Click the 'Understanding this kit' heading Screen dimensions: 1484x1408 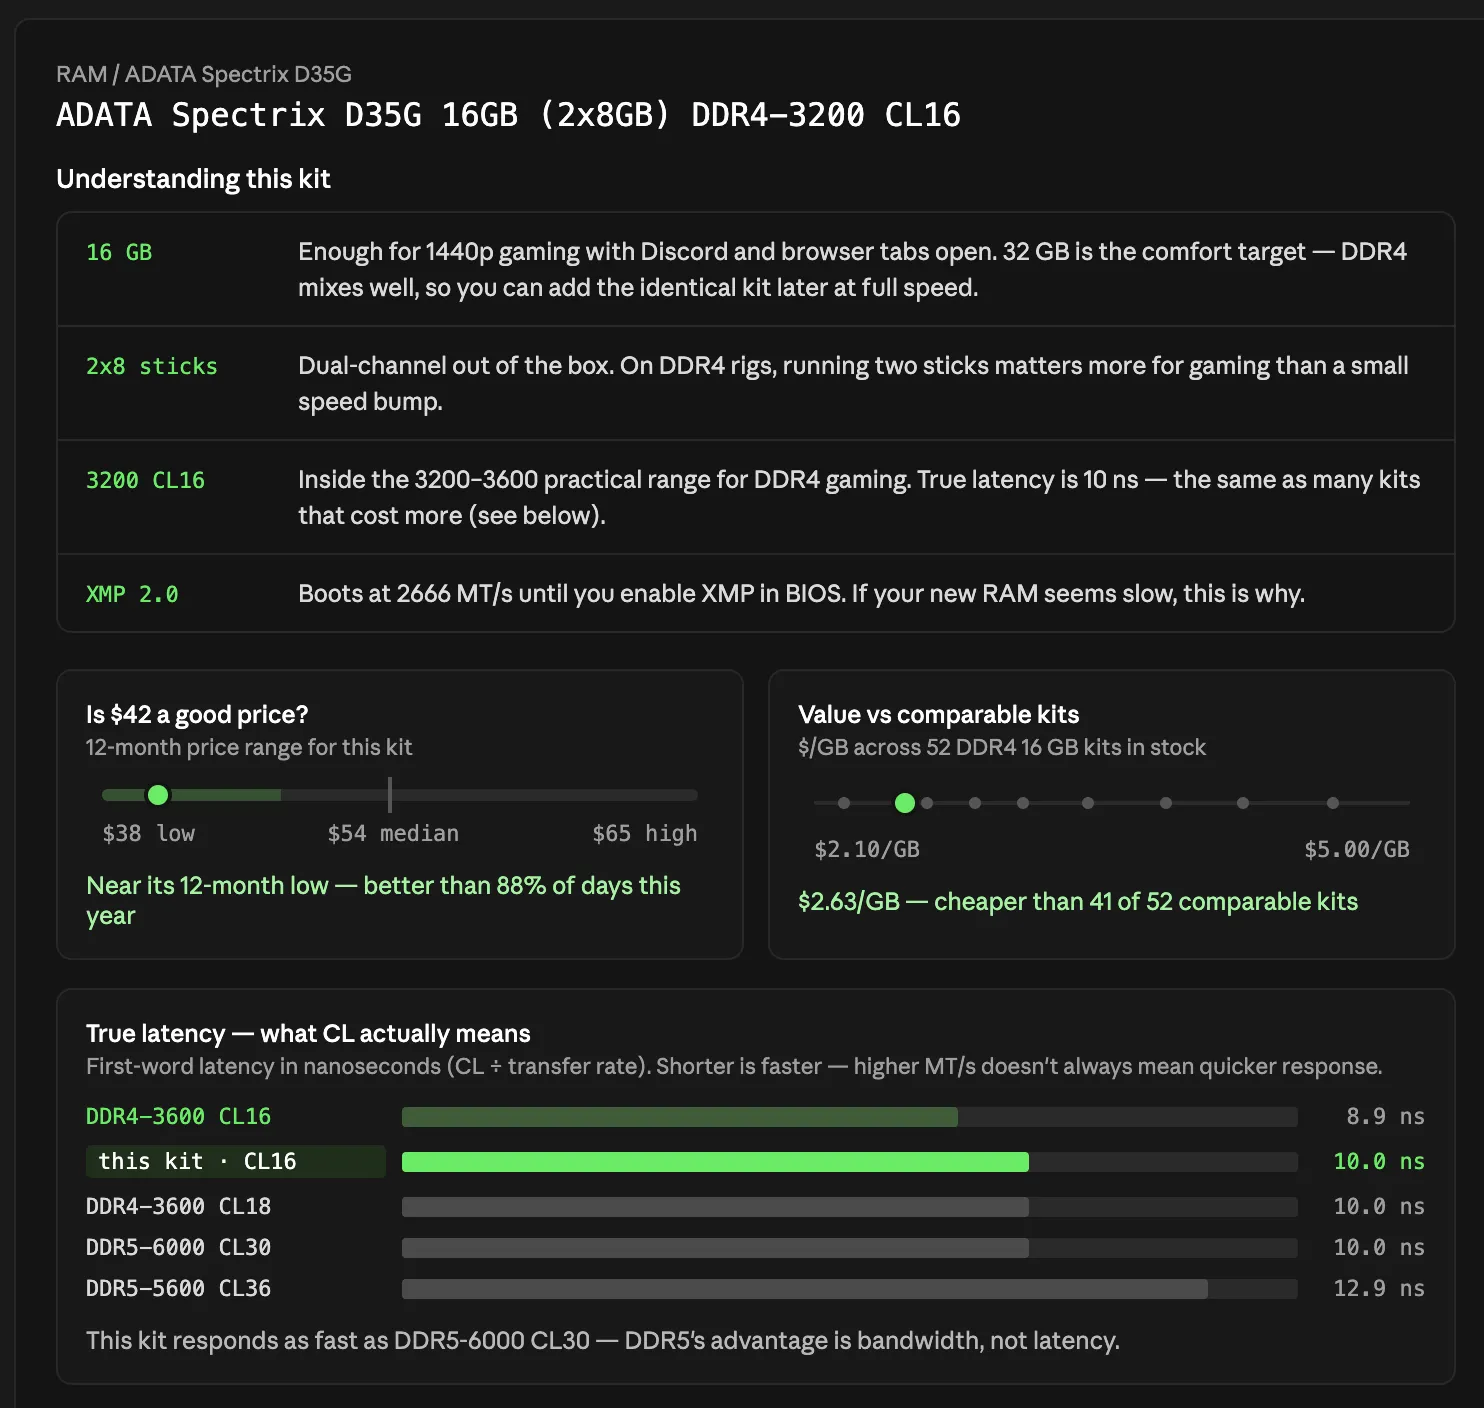(x=193, y=179)
